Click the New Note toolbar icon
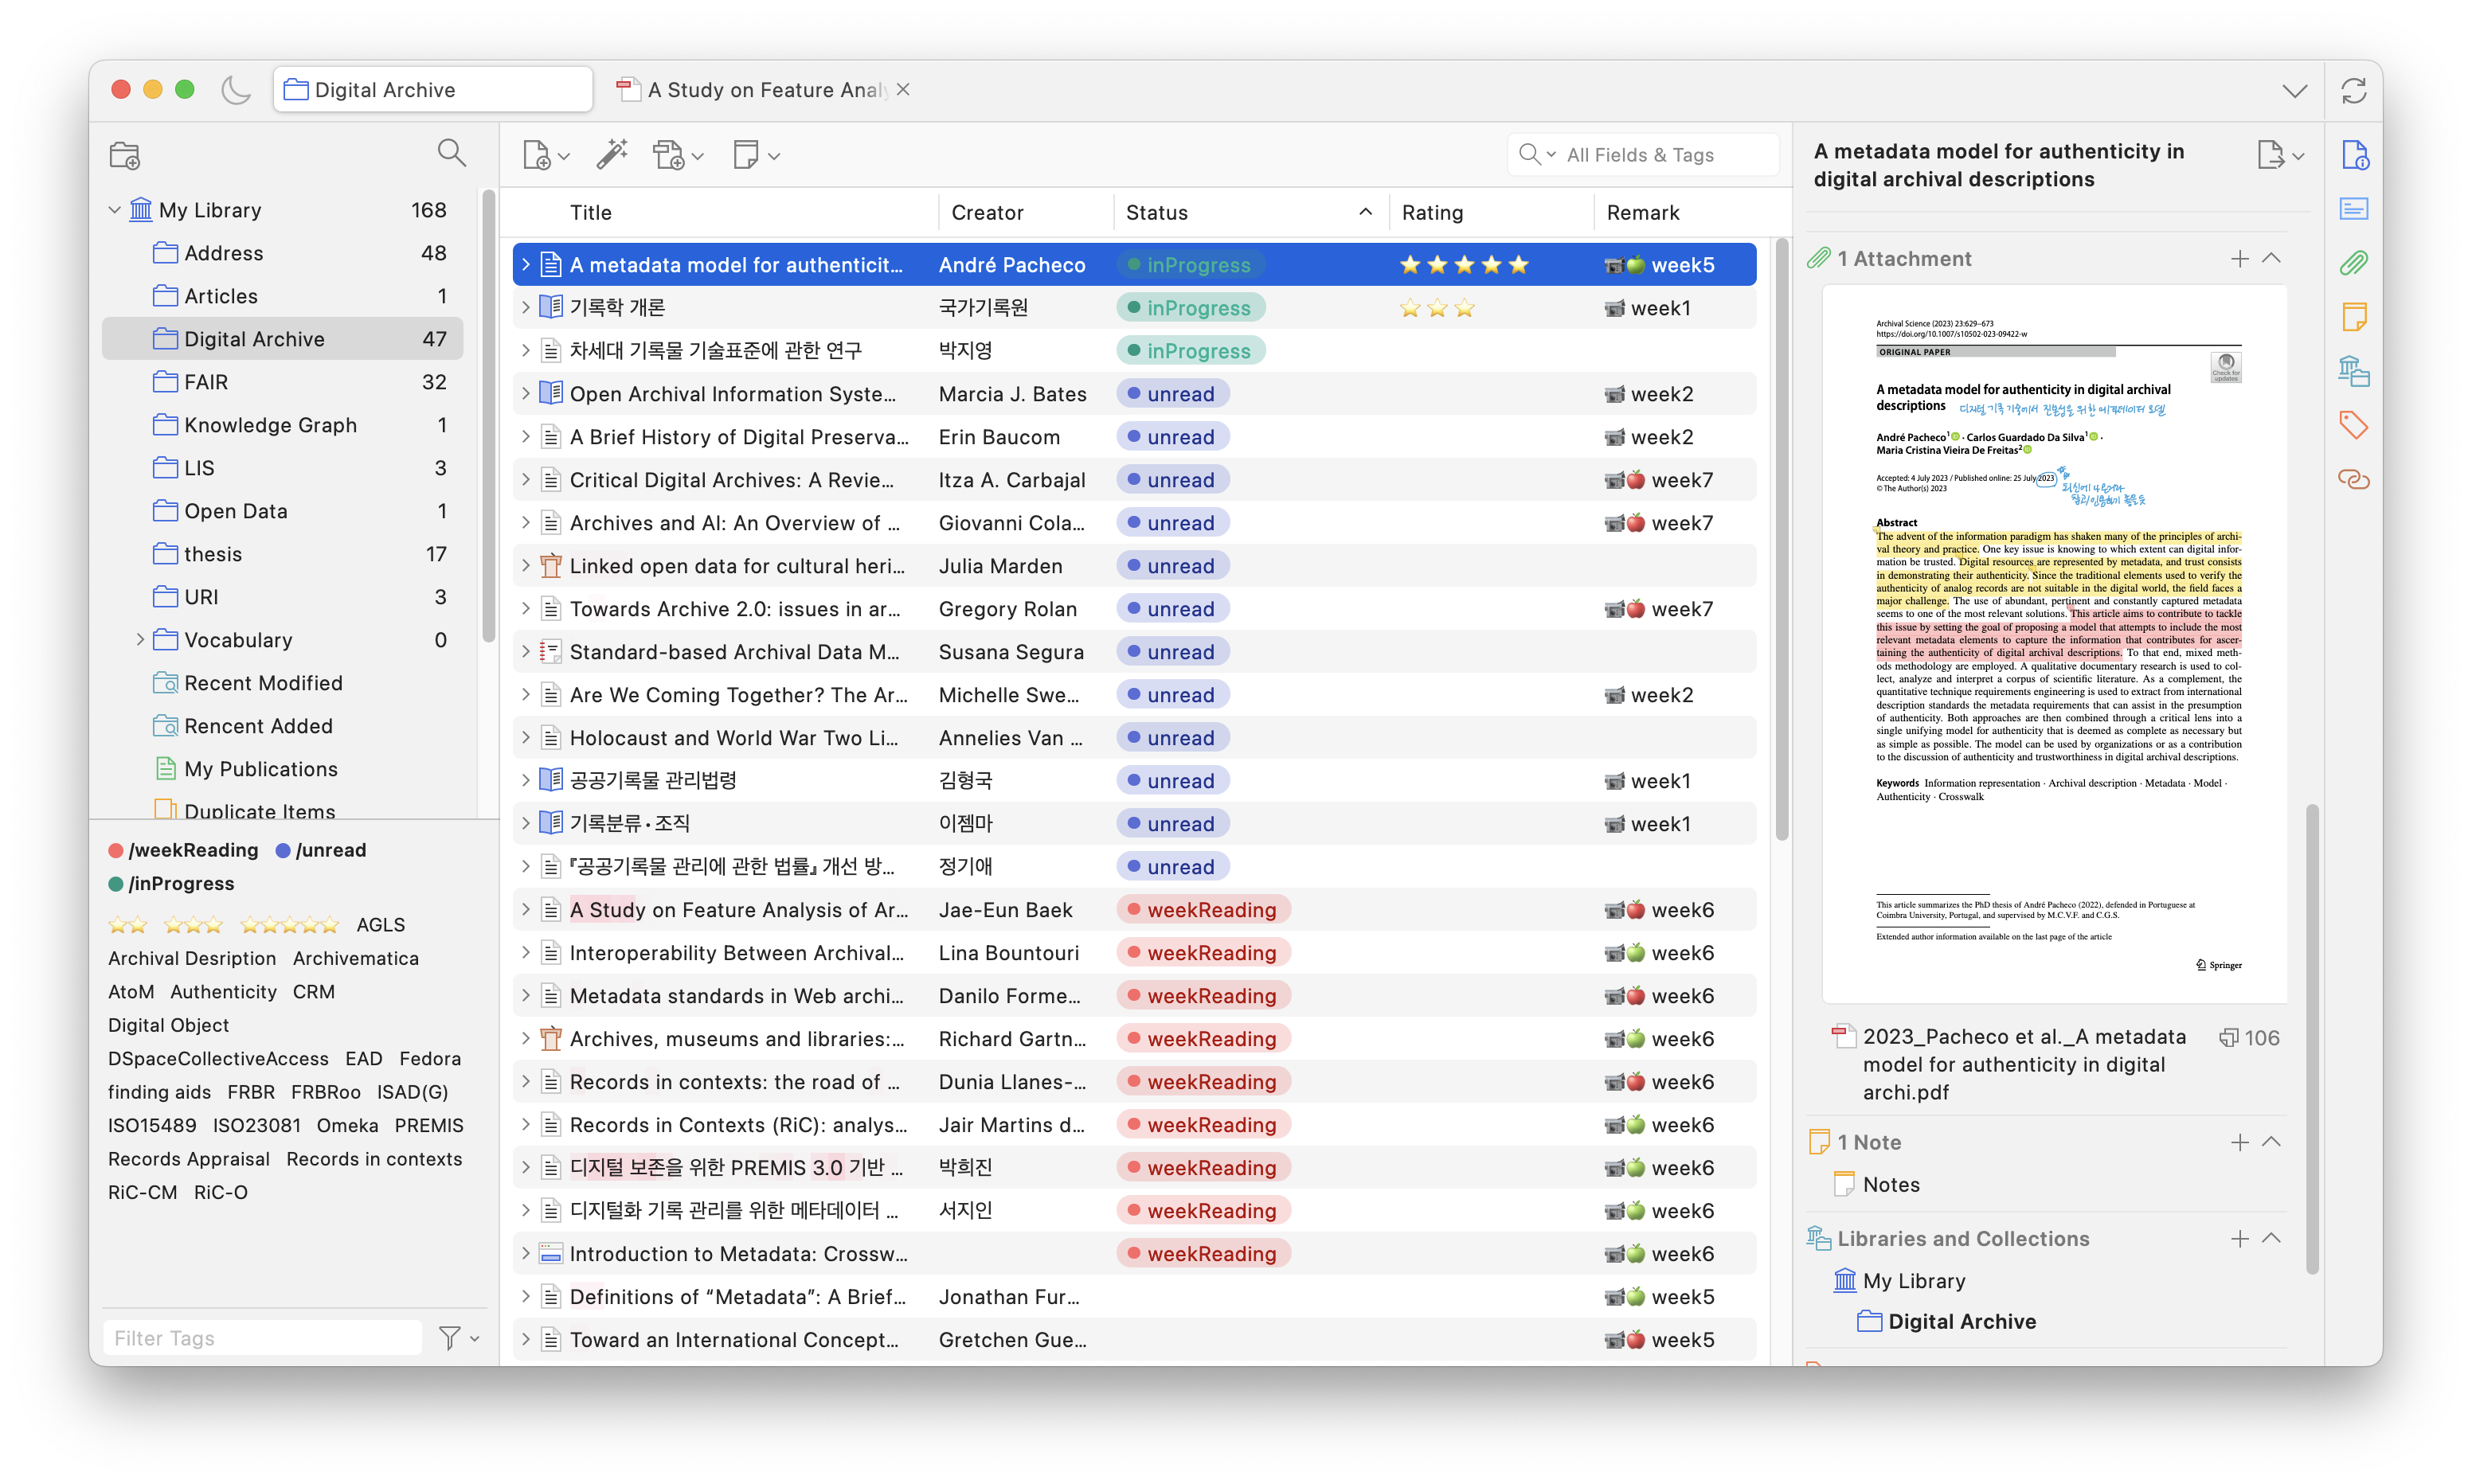The image size is (2472, 1484). click(x=756, y=155)
